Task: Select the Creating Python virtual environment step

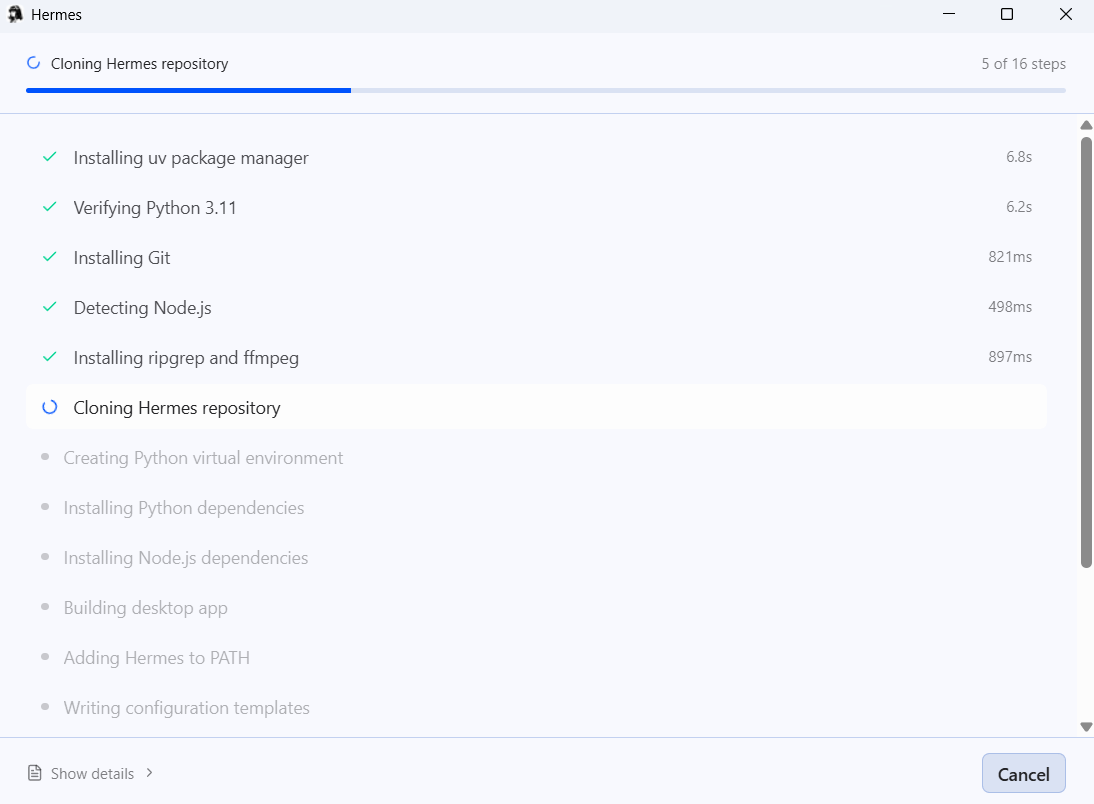Action: coord(537,458)
